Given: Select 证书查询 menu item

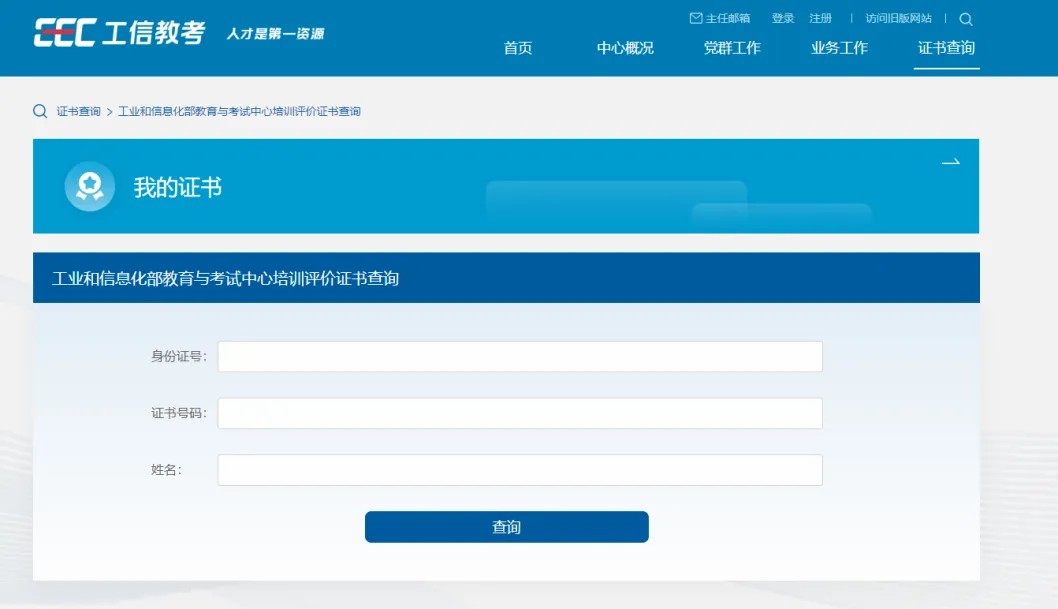Looking at the screenshot, I should tap(946, 48).
